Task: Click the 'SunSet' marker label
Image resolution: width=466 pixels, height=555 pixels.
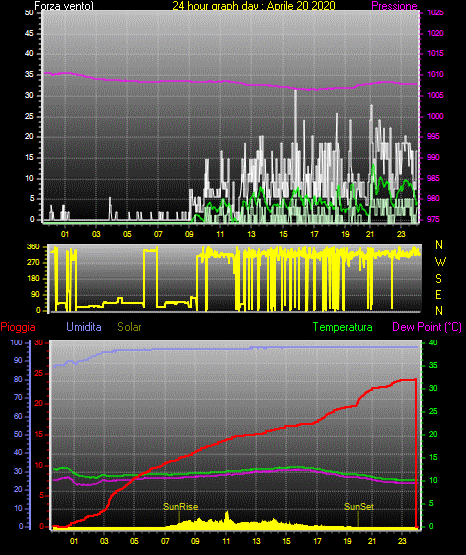Action: [359, 507]
